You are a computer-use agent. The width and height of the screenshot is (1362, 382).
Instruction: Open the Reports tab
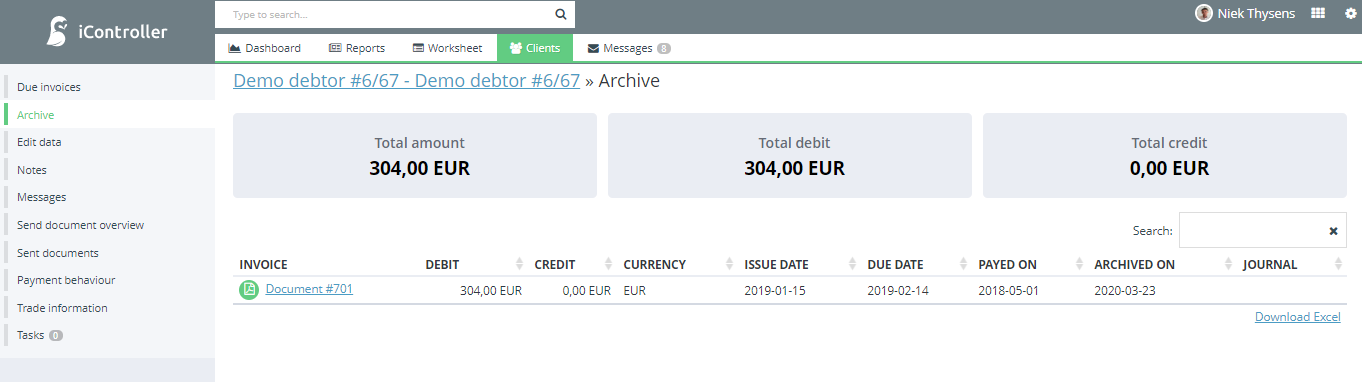click(357, 48)
